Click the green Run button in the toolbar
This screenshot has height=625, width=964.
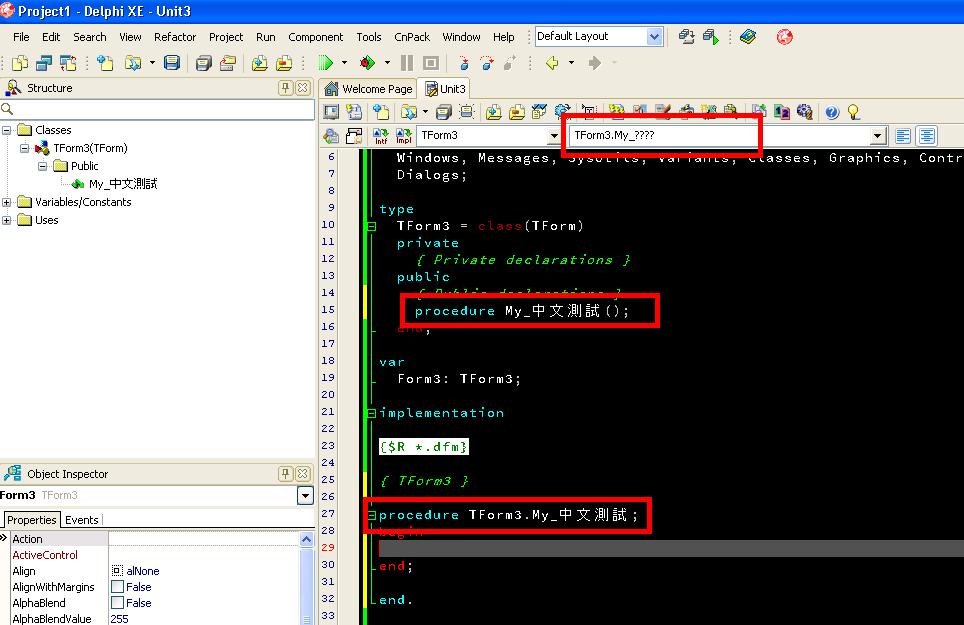click(326, 63)
